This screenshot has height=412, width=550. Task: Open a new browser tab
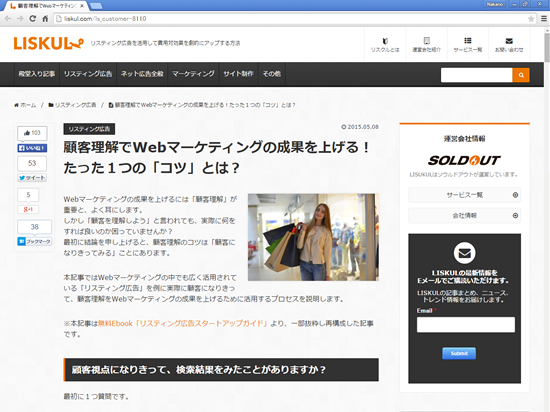click(96, 6)
